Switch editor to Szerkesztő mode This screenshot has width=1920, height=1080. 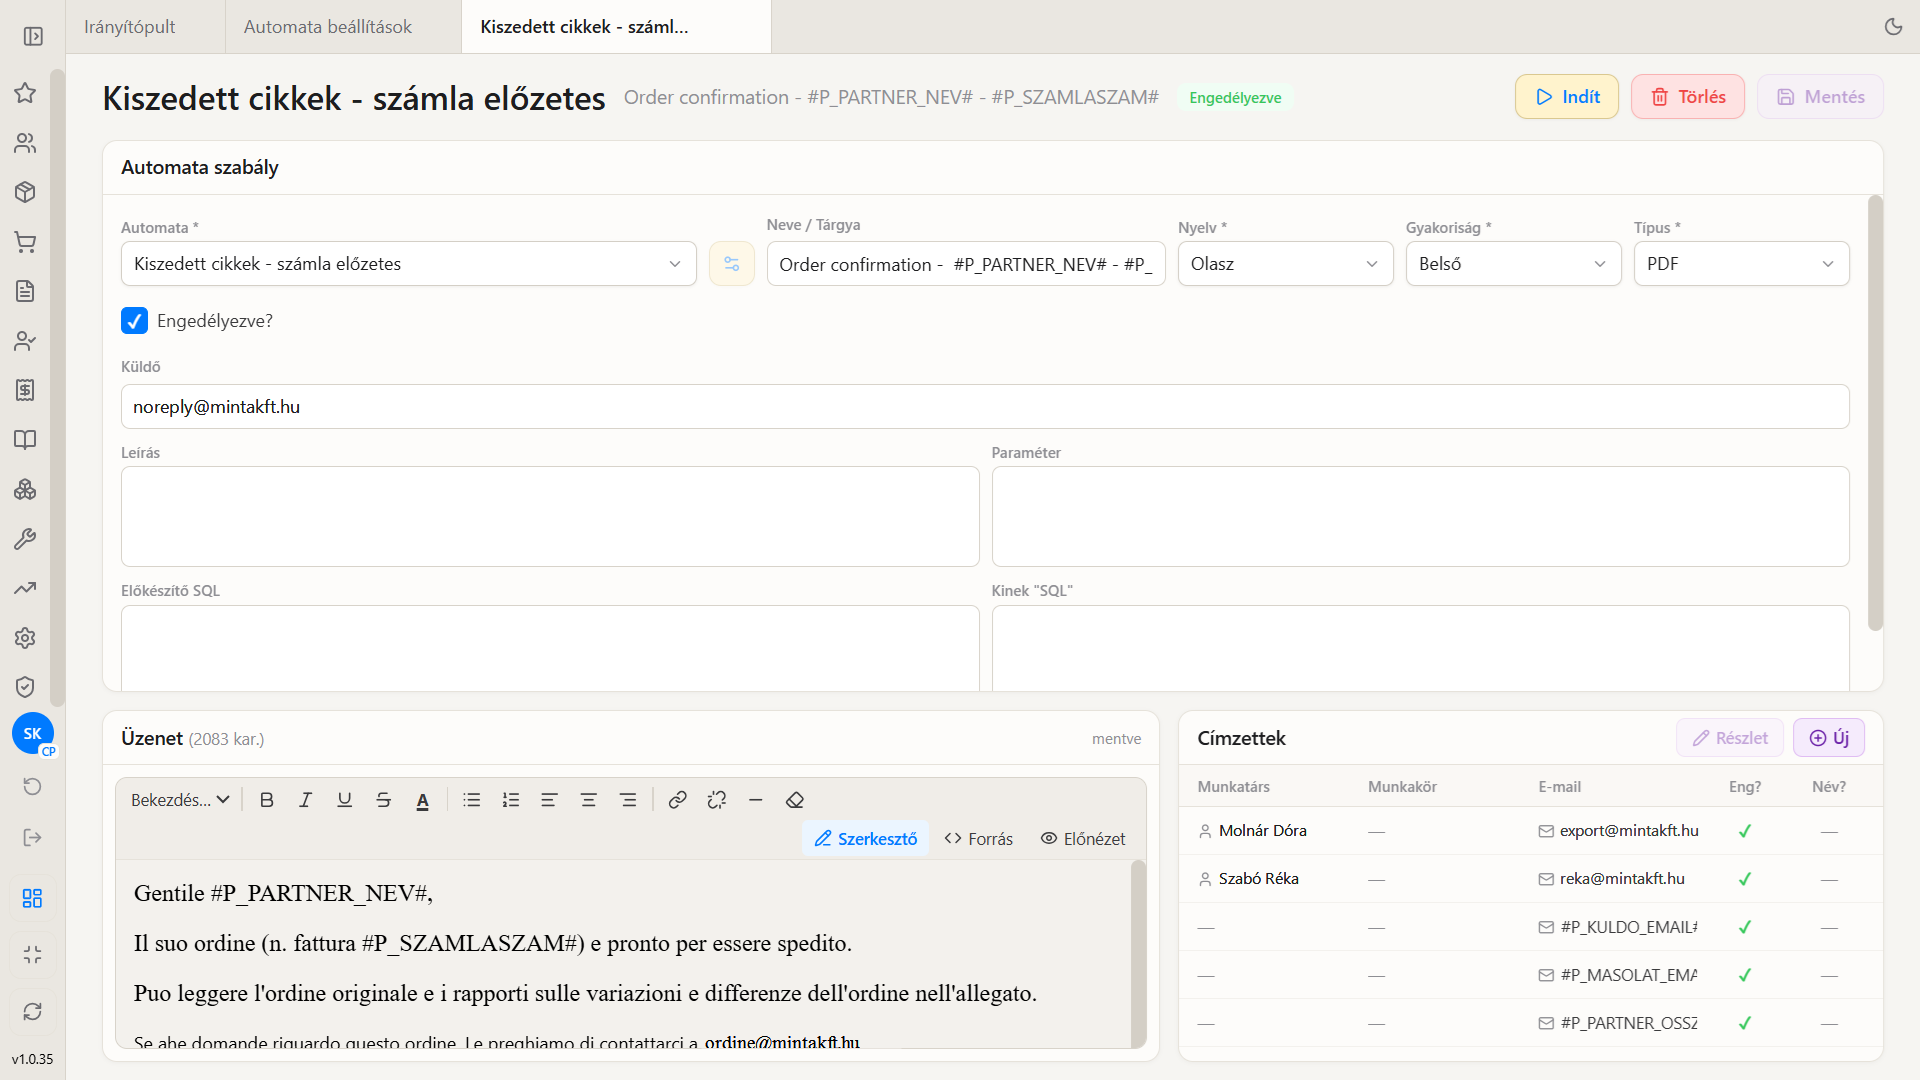click(x=866, y=839)
